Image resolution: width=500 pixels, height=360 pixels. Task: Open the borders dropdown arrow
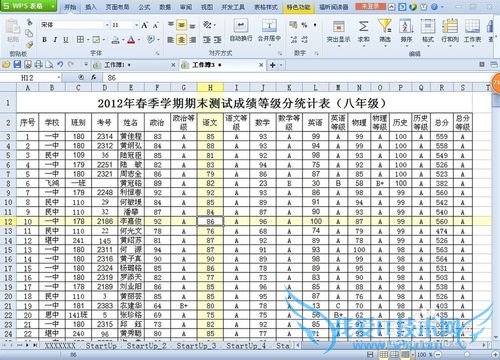pyautogui.click(x=88, y=40)
